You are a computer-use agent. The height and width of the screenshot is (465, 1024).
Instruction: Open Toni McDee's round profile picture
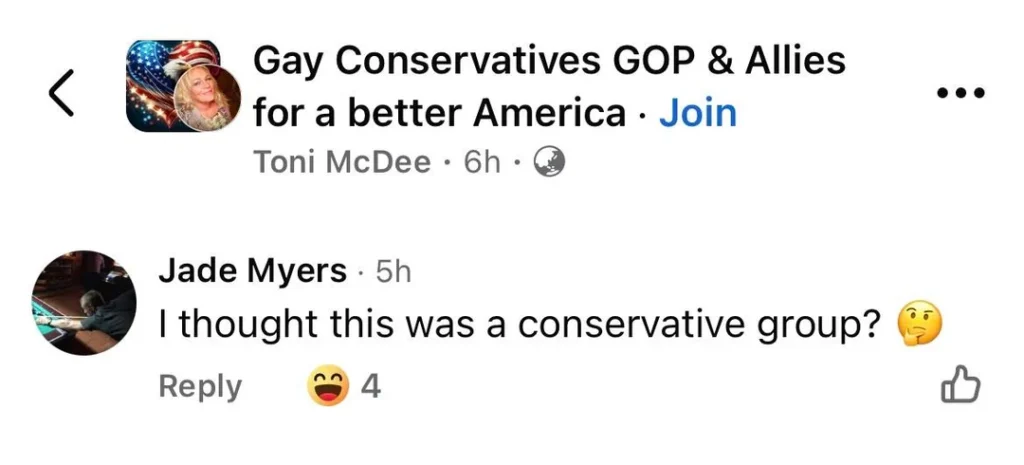[207, 102]
